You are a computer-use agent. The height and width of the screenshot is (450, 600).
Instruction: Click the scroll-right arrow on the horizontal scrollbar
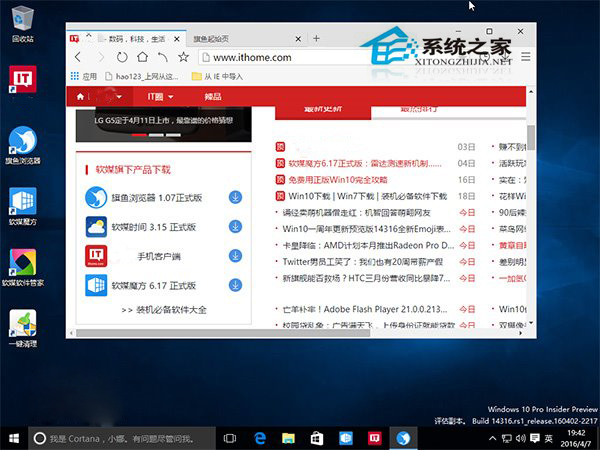(x=520, y=333)
